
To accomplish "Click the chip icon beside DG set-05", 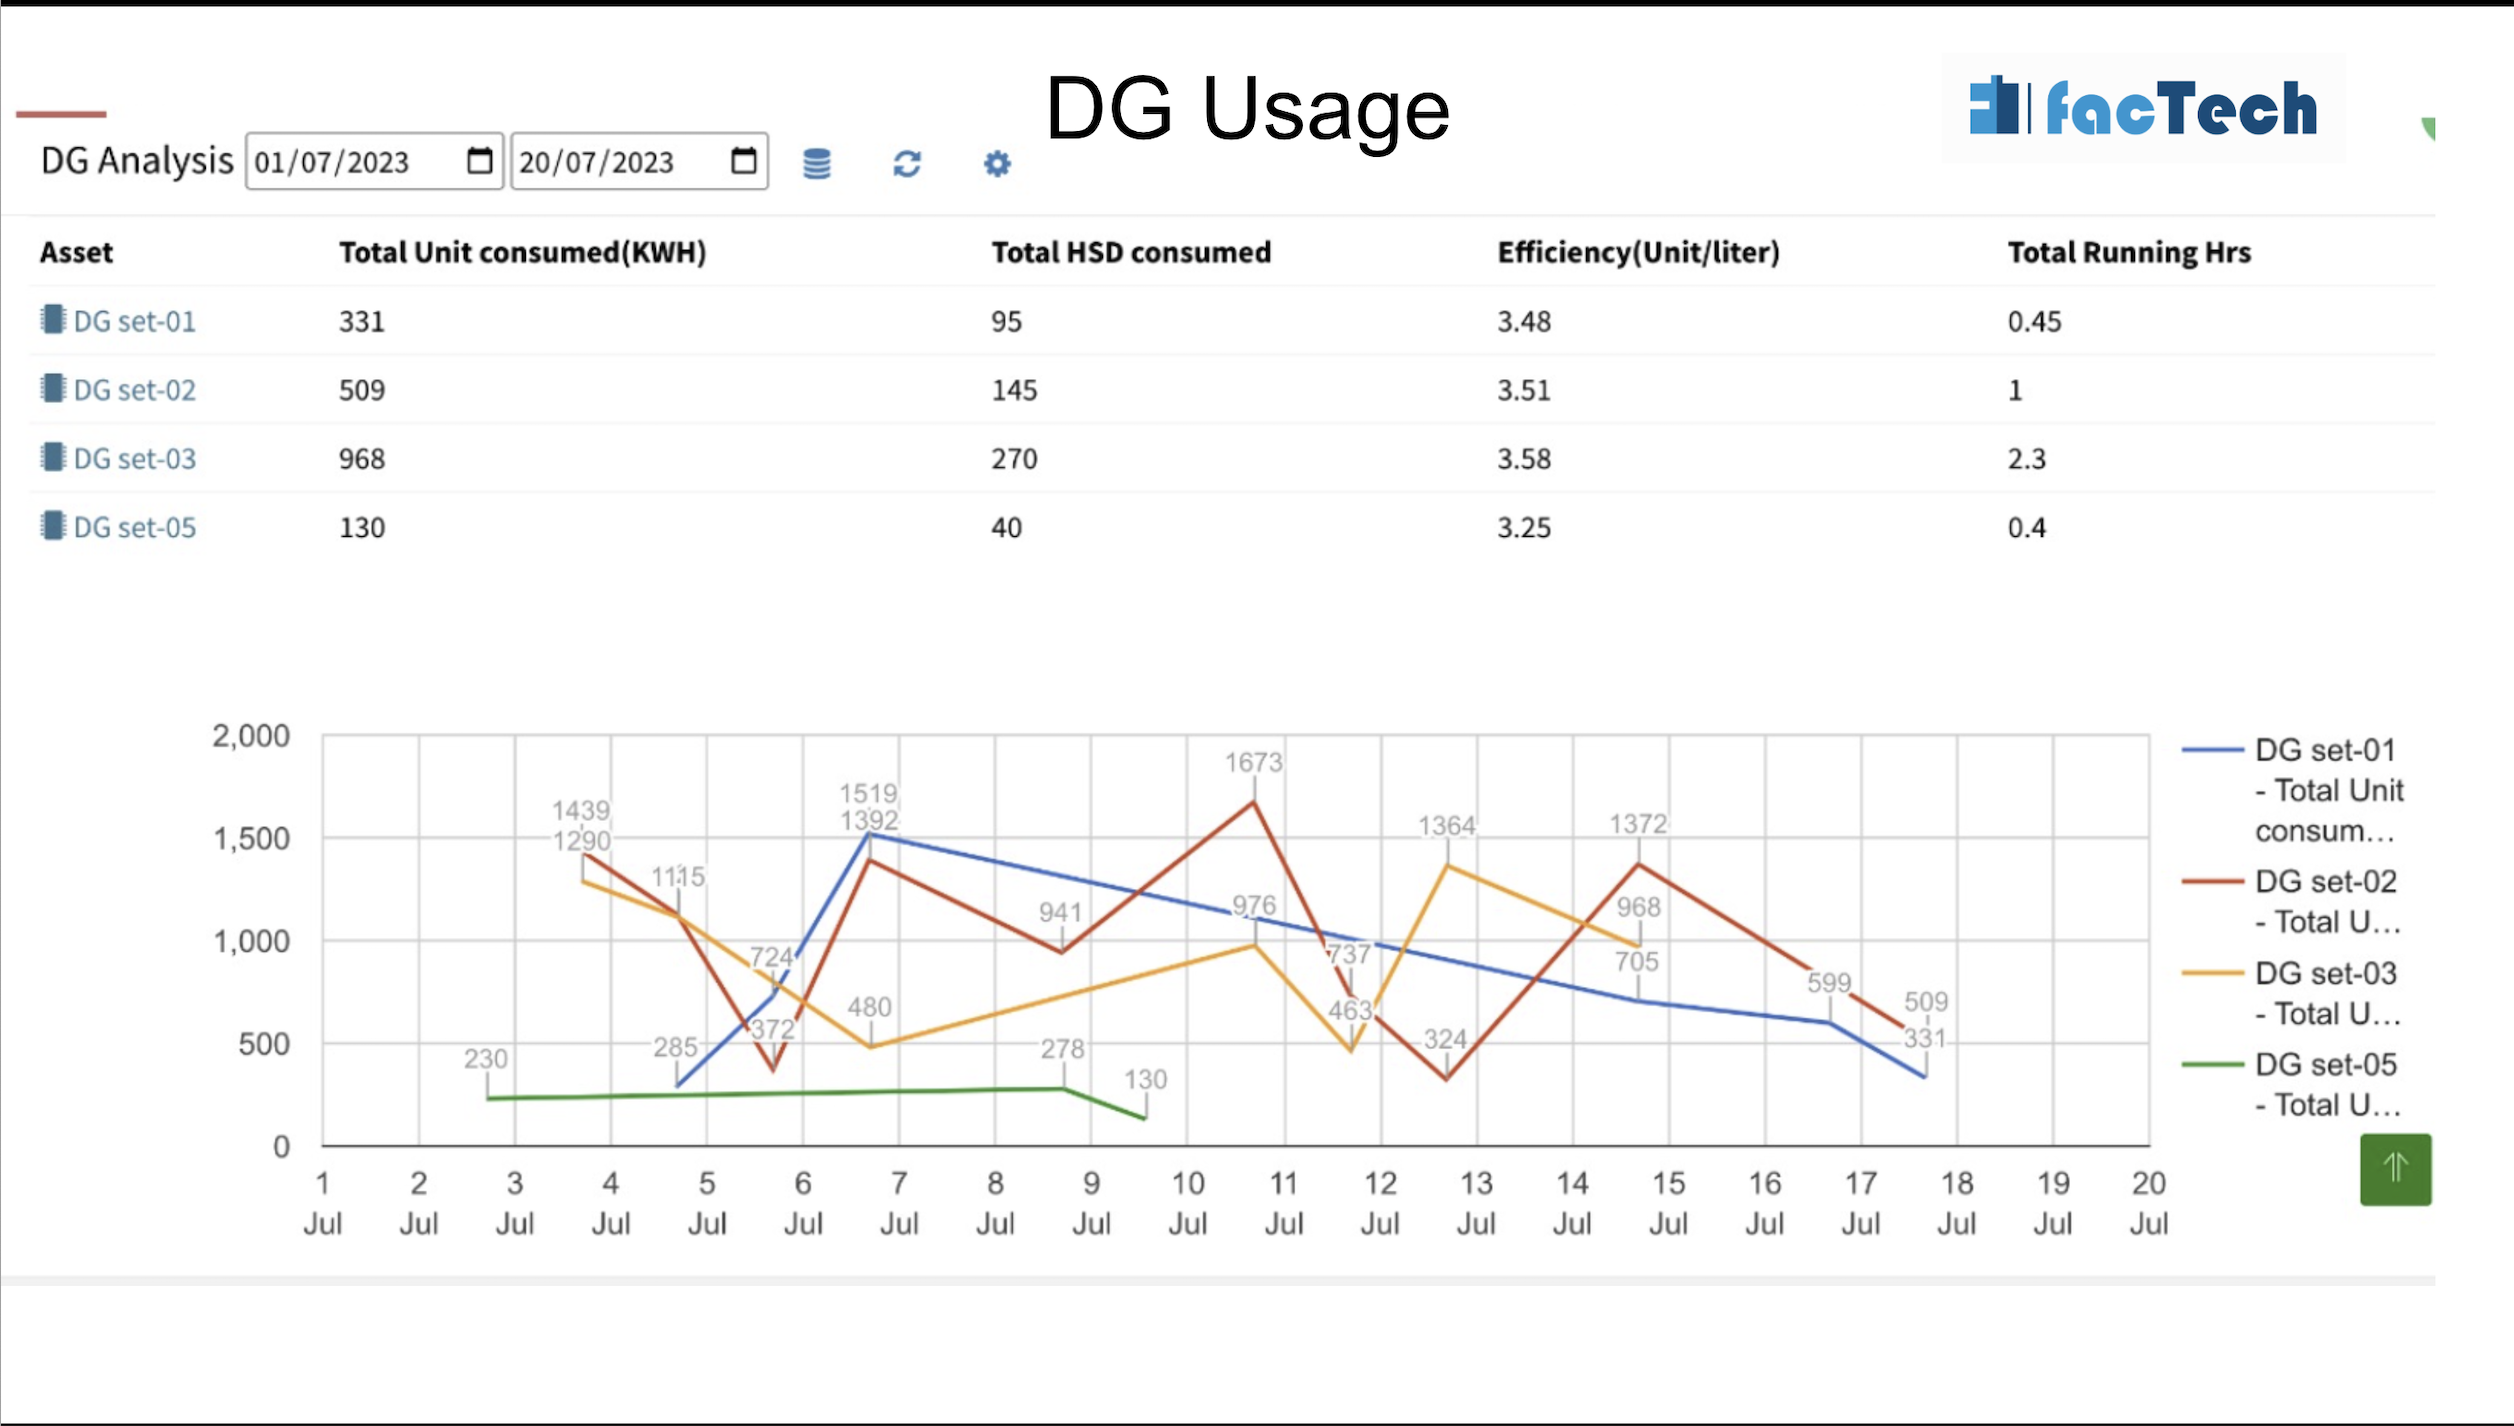I will pos(52,526).
